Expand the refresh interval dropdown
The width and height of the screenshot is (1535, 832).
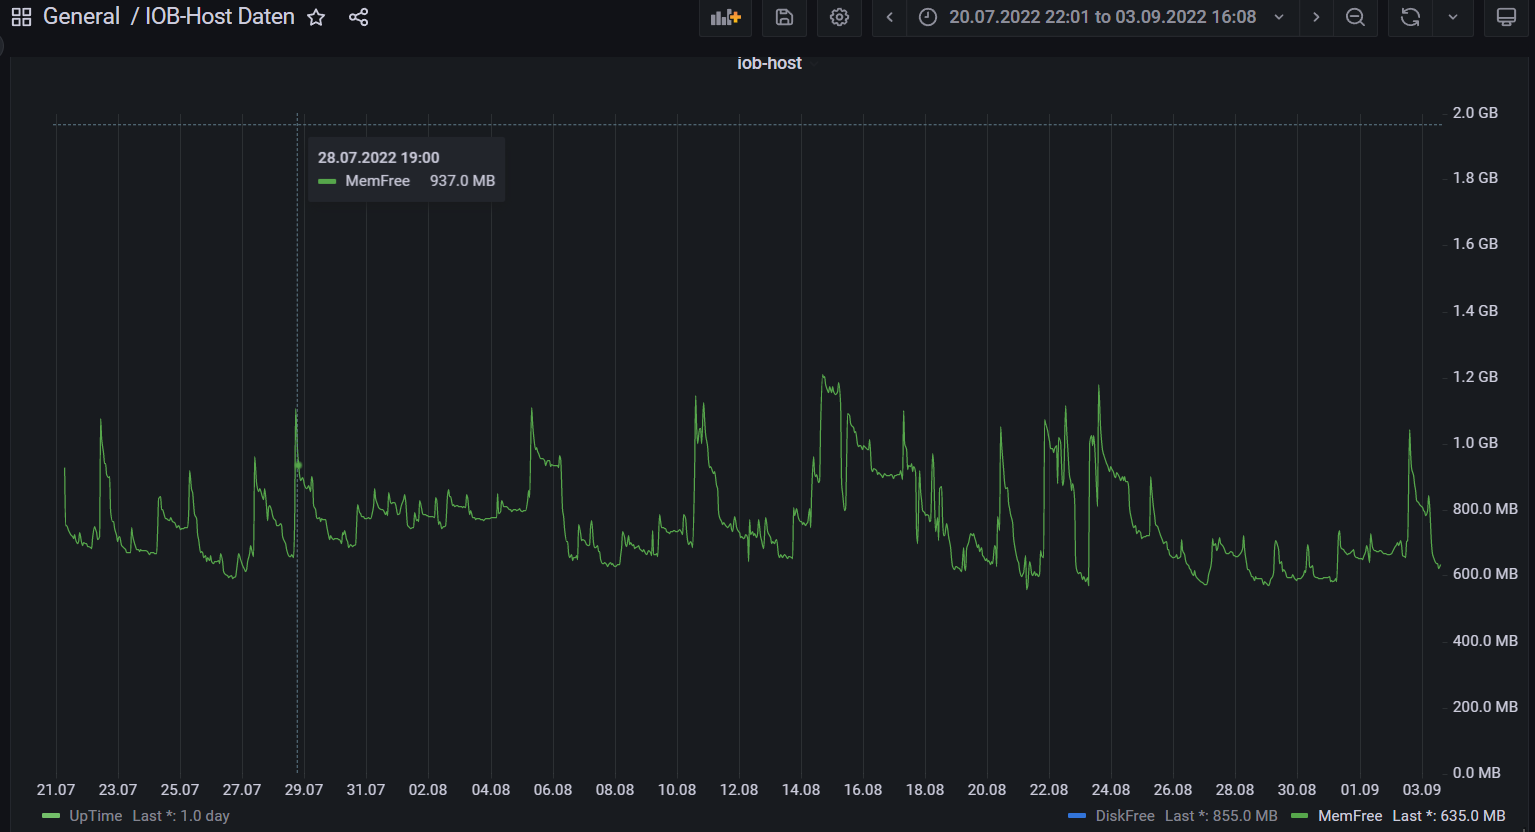pyautogui.click(x=1453, y=17)
